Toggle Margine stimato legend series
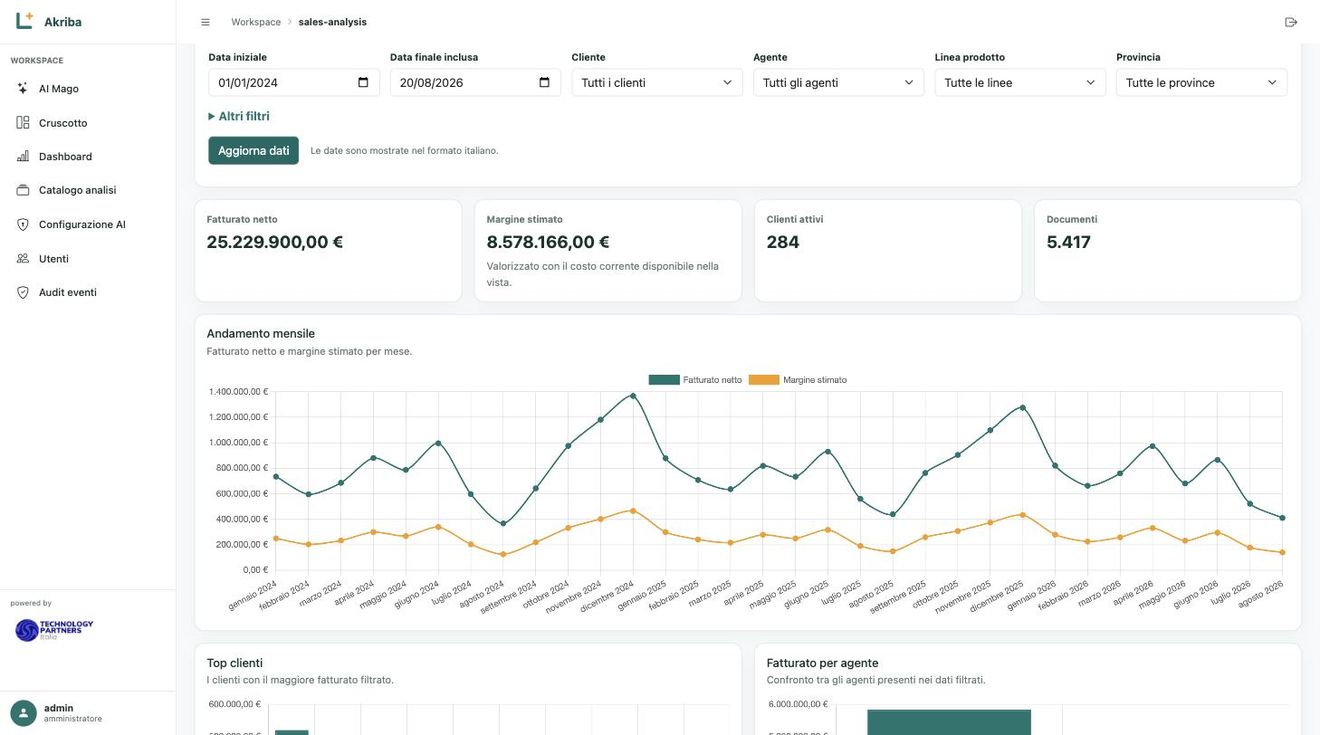1320x735 pixels. [x=798, y=380]
